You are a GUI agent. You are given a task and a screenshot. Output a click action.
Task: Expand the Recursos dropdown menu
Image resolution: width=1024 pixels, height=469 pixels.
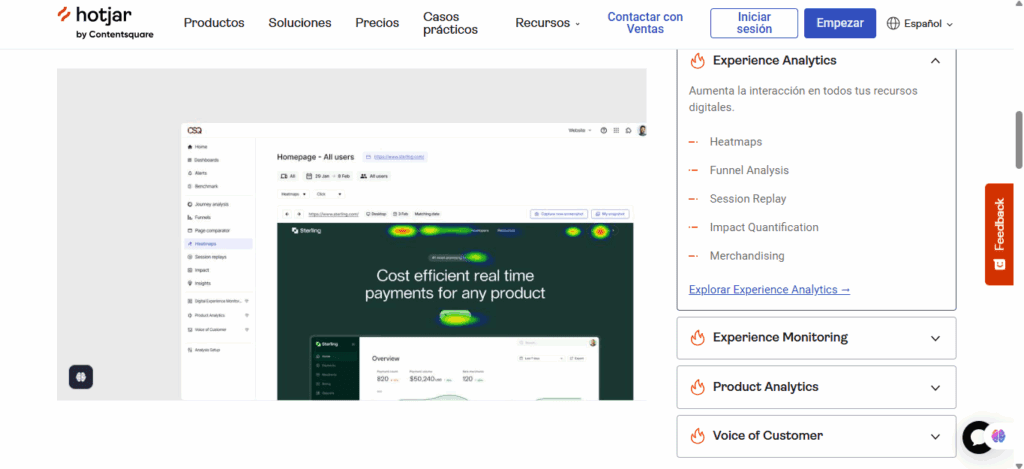547,23
